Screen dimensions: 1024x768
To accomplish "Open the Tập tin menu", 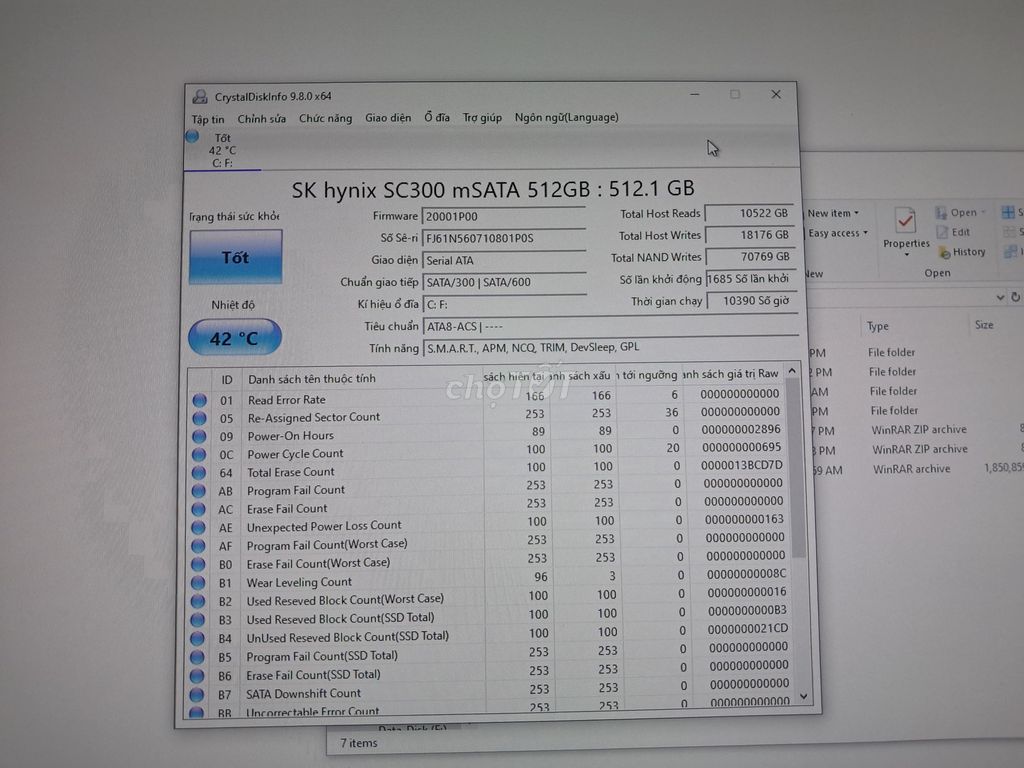I will 208,119.
